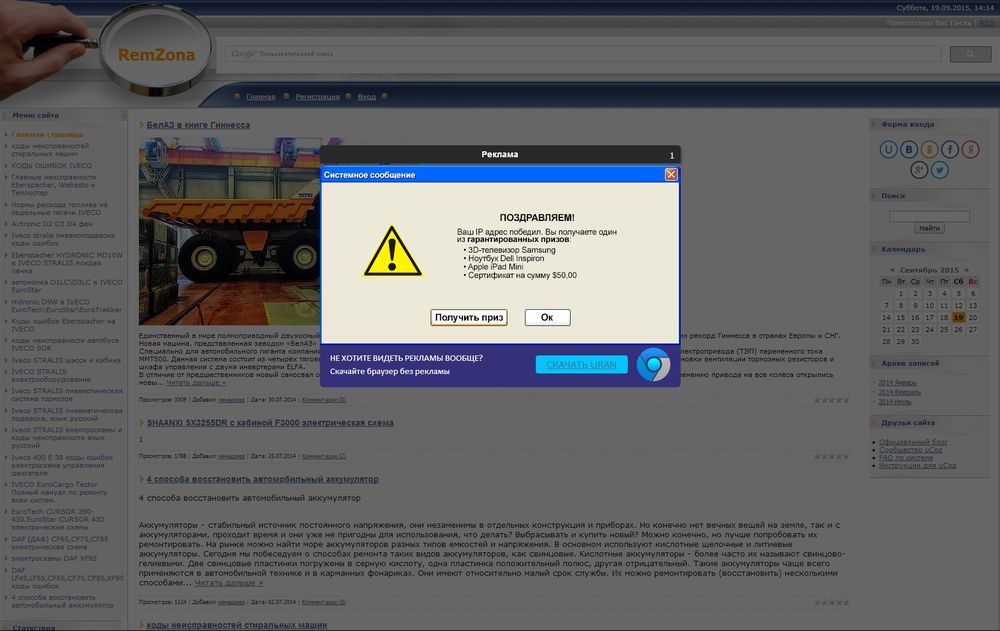
Task: Click the СКАЧАТЬ URAN download button
Action: (x=581, y=364)
